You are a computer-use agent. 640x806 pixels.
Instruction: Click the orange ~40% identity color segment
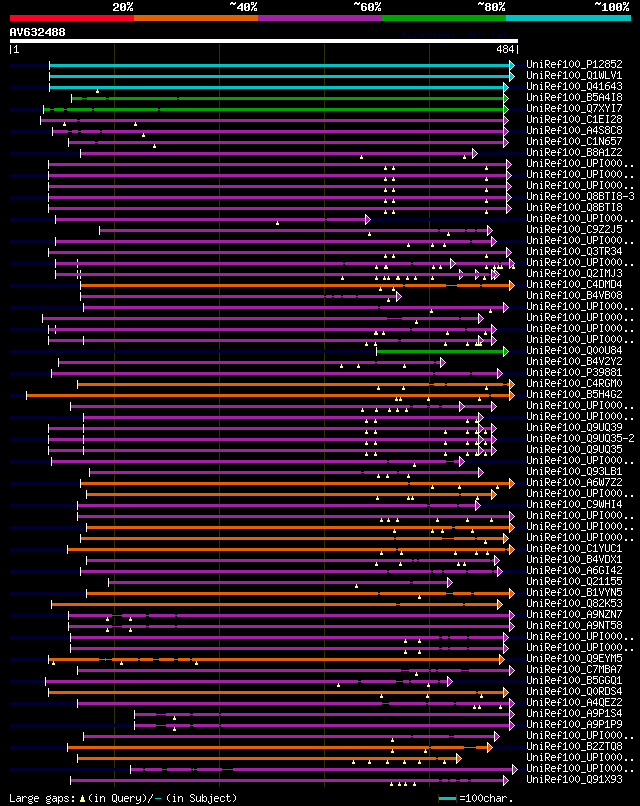pyautogui.click(x=196, y=18)
